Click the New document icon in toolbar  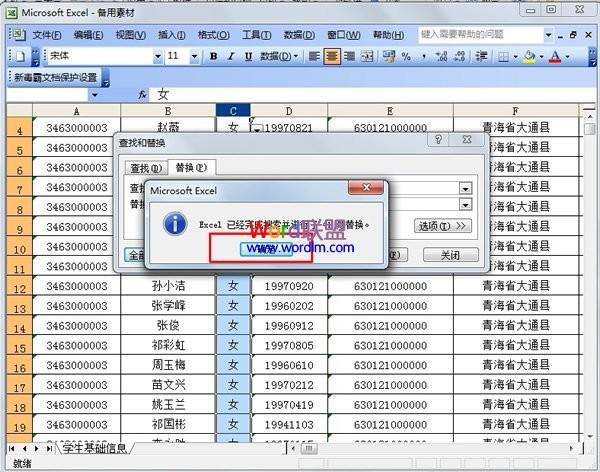pyautogui.click(x=20, y=57)
